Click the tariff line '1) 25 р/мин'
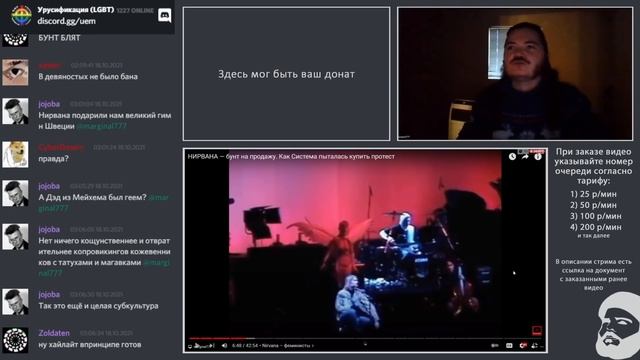 point(593,194)
